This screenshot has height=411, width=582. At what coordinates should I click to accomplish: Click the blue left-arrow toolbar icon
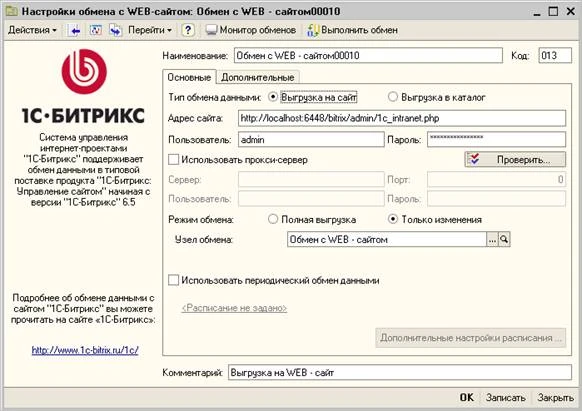(x=75, y=30)
